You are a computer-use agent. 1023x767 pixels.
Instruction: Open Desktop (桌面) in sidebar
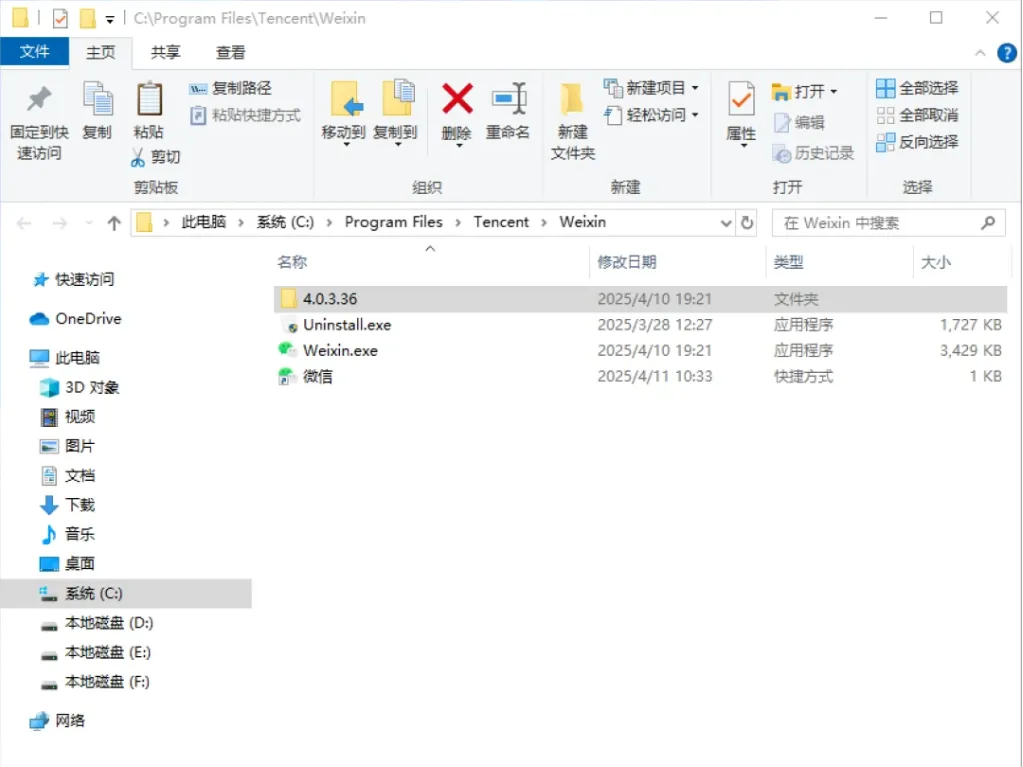(x=68, y=564)
